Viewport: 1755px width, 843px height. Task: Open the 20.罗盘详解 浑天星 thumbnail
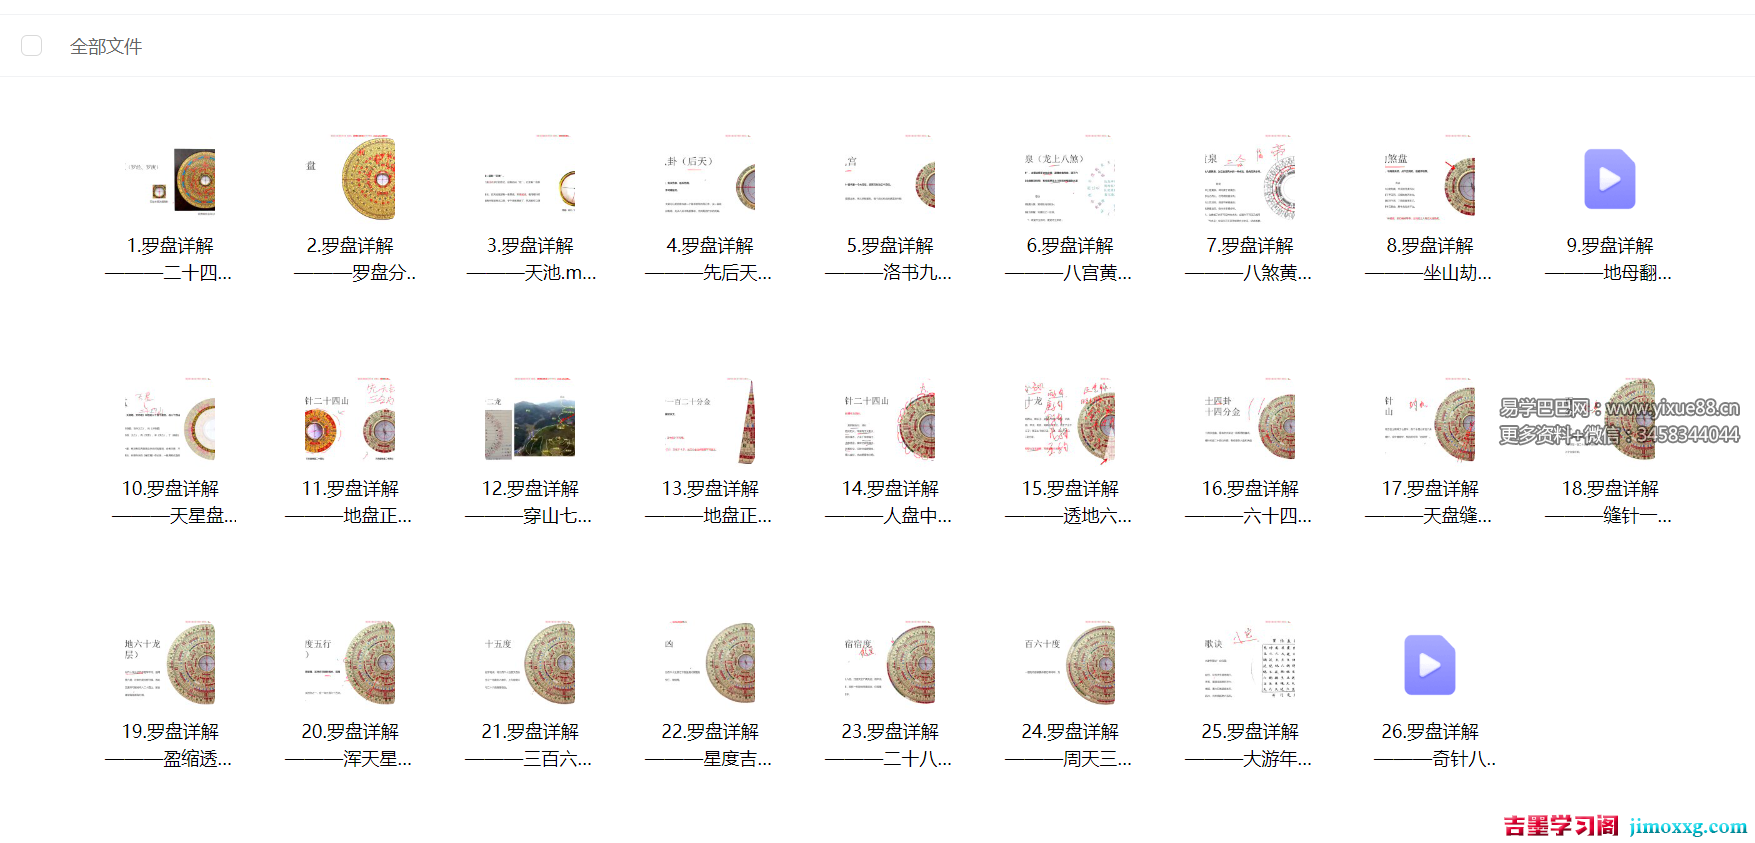350,665
